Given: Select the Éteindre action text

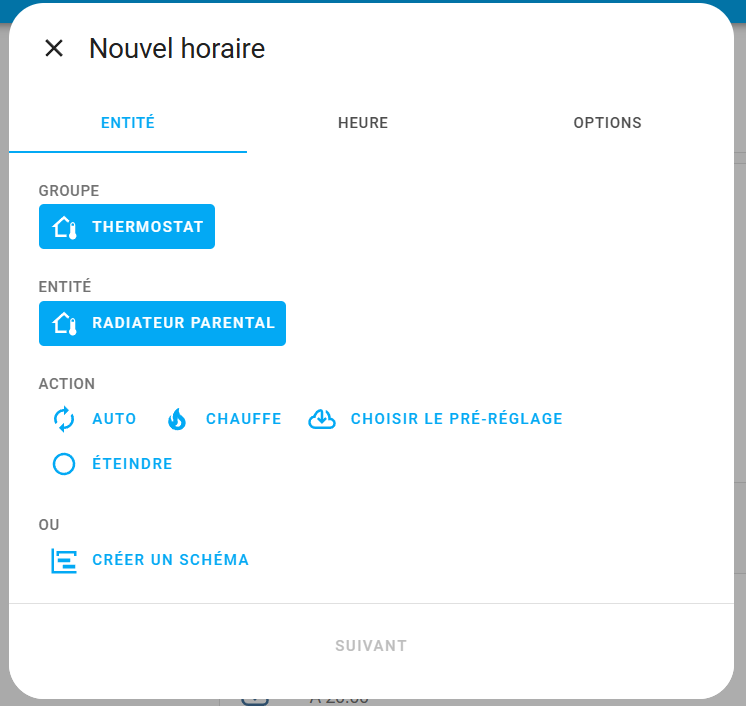Looking at the screenshot, I should coord(132,464).
